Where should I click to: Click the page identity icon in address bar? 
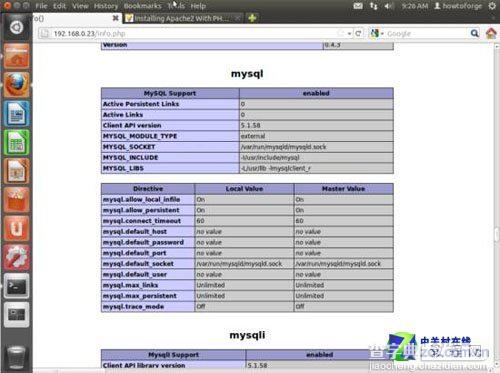click(44, 33)
